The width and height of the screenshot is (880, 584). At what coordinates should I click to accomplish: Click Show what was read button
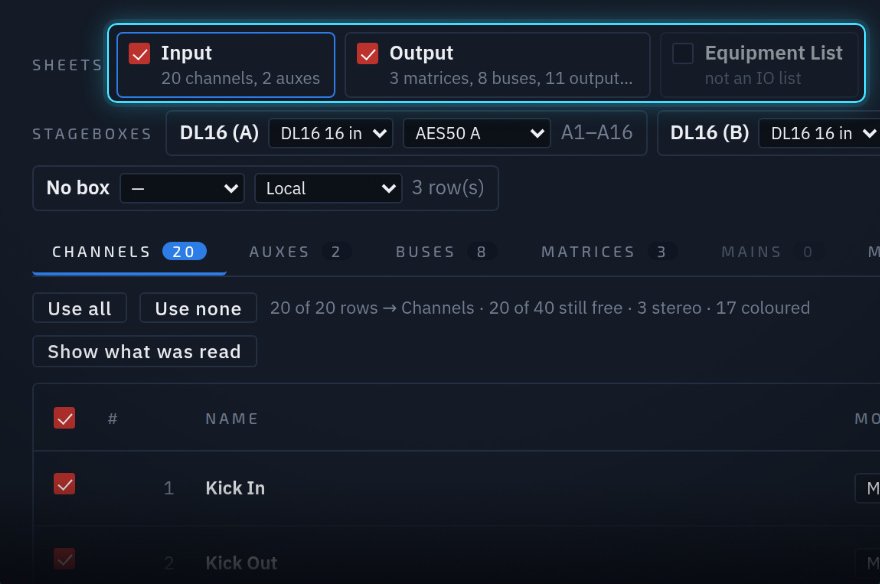pos(145,351)
